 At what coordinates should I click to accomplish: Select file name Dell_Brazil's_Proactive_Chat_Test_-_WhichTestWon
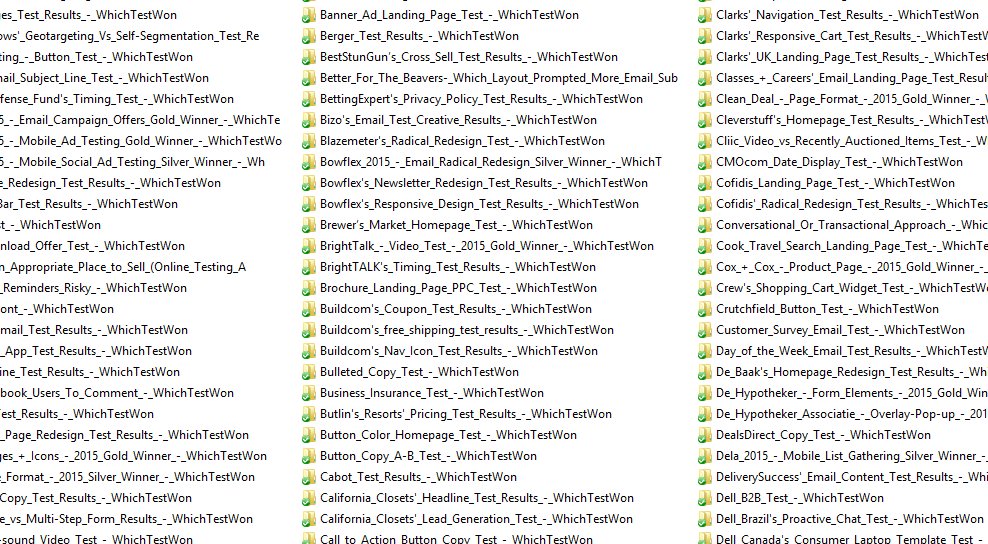pyautogui.click(x=849, y=519)
